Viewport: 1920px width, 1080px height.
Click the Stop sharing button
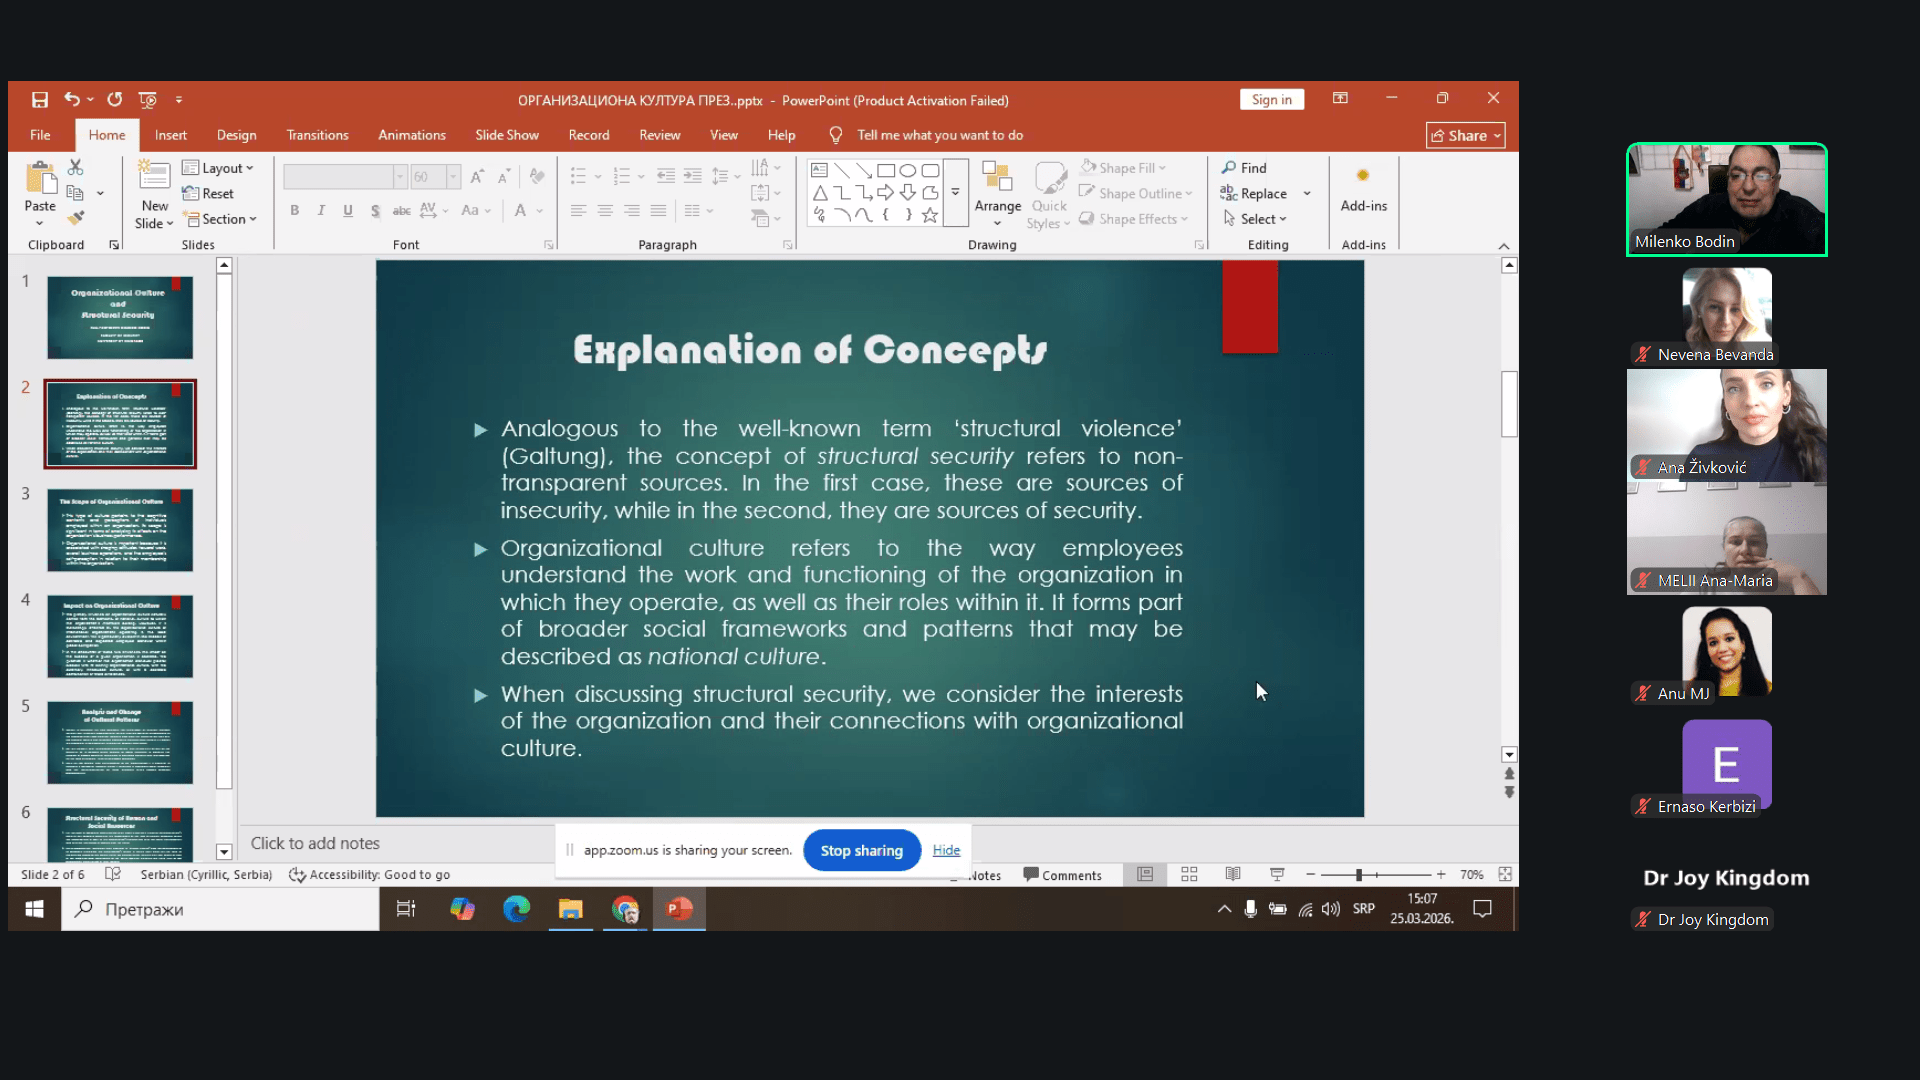coord(861,850)
